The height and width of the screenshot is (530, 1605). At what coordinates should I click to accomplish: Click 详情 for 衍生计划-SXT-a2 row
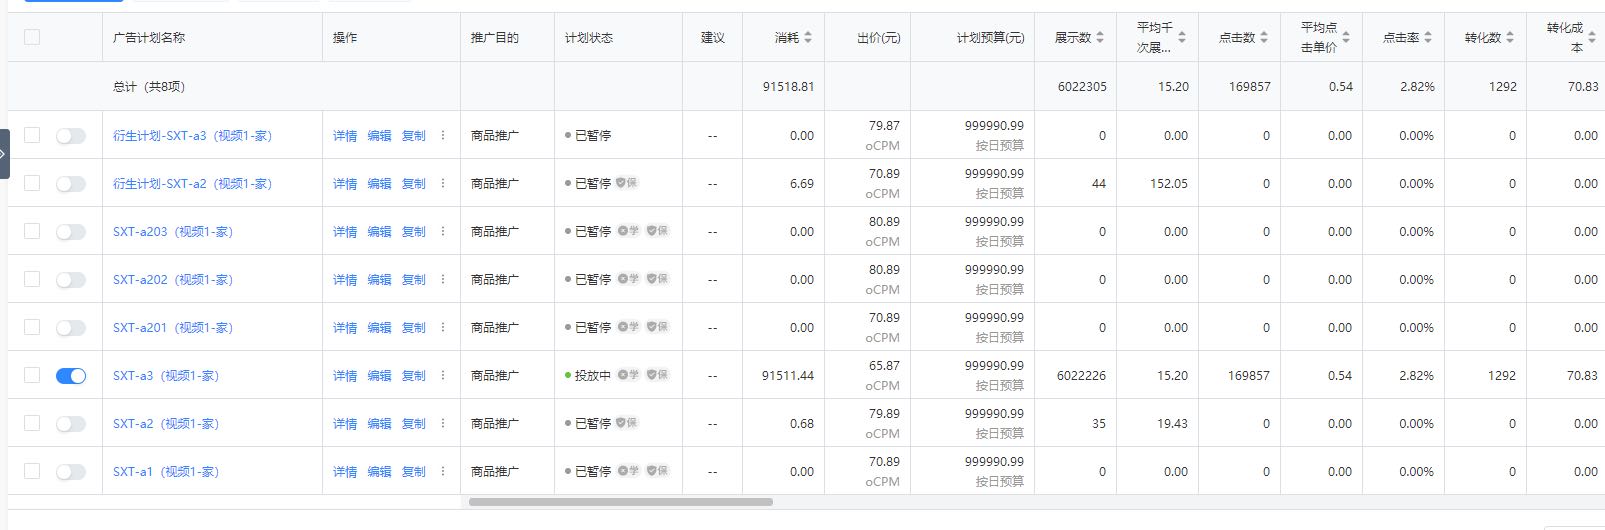pyautogui.click(x=345, y=183)
